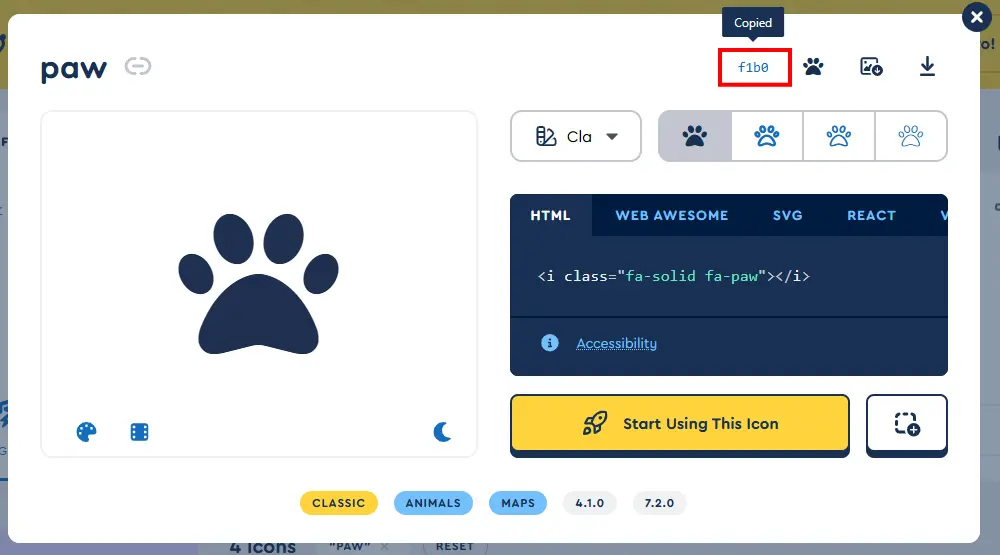
Task: Click Start Using This Icon button
Action: pos(679,424)
